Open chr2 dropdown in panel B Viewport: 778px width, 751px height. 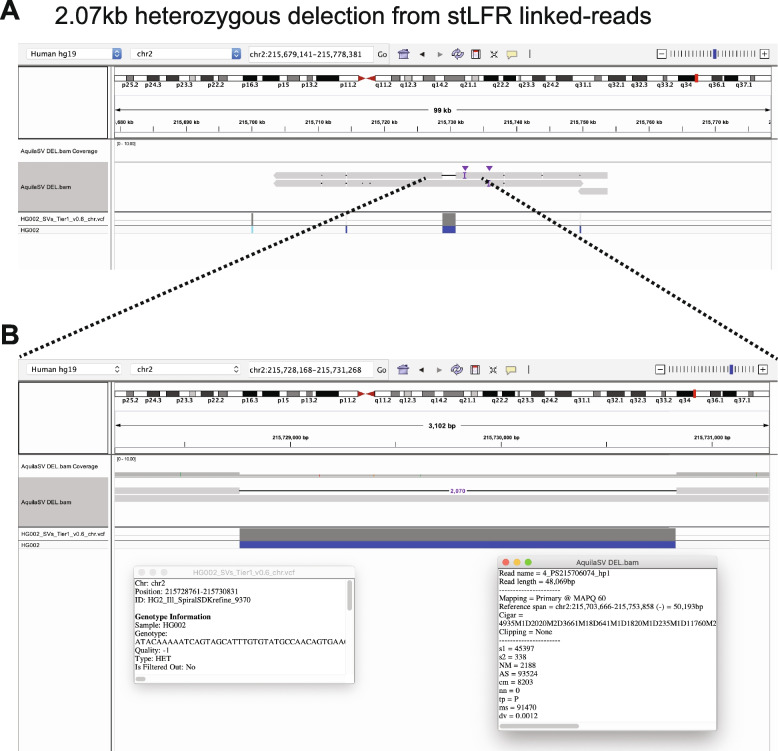[x=187, y=369]
